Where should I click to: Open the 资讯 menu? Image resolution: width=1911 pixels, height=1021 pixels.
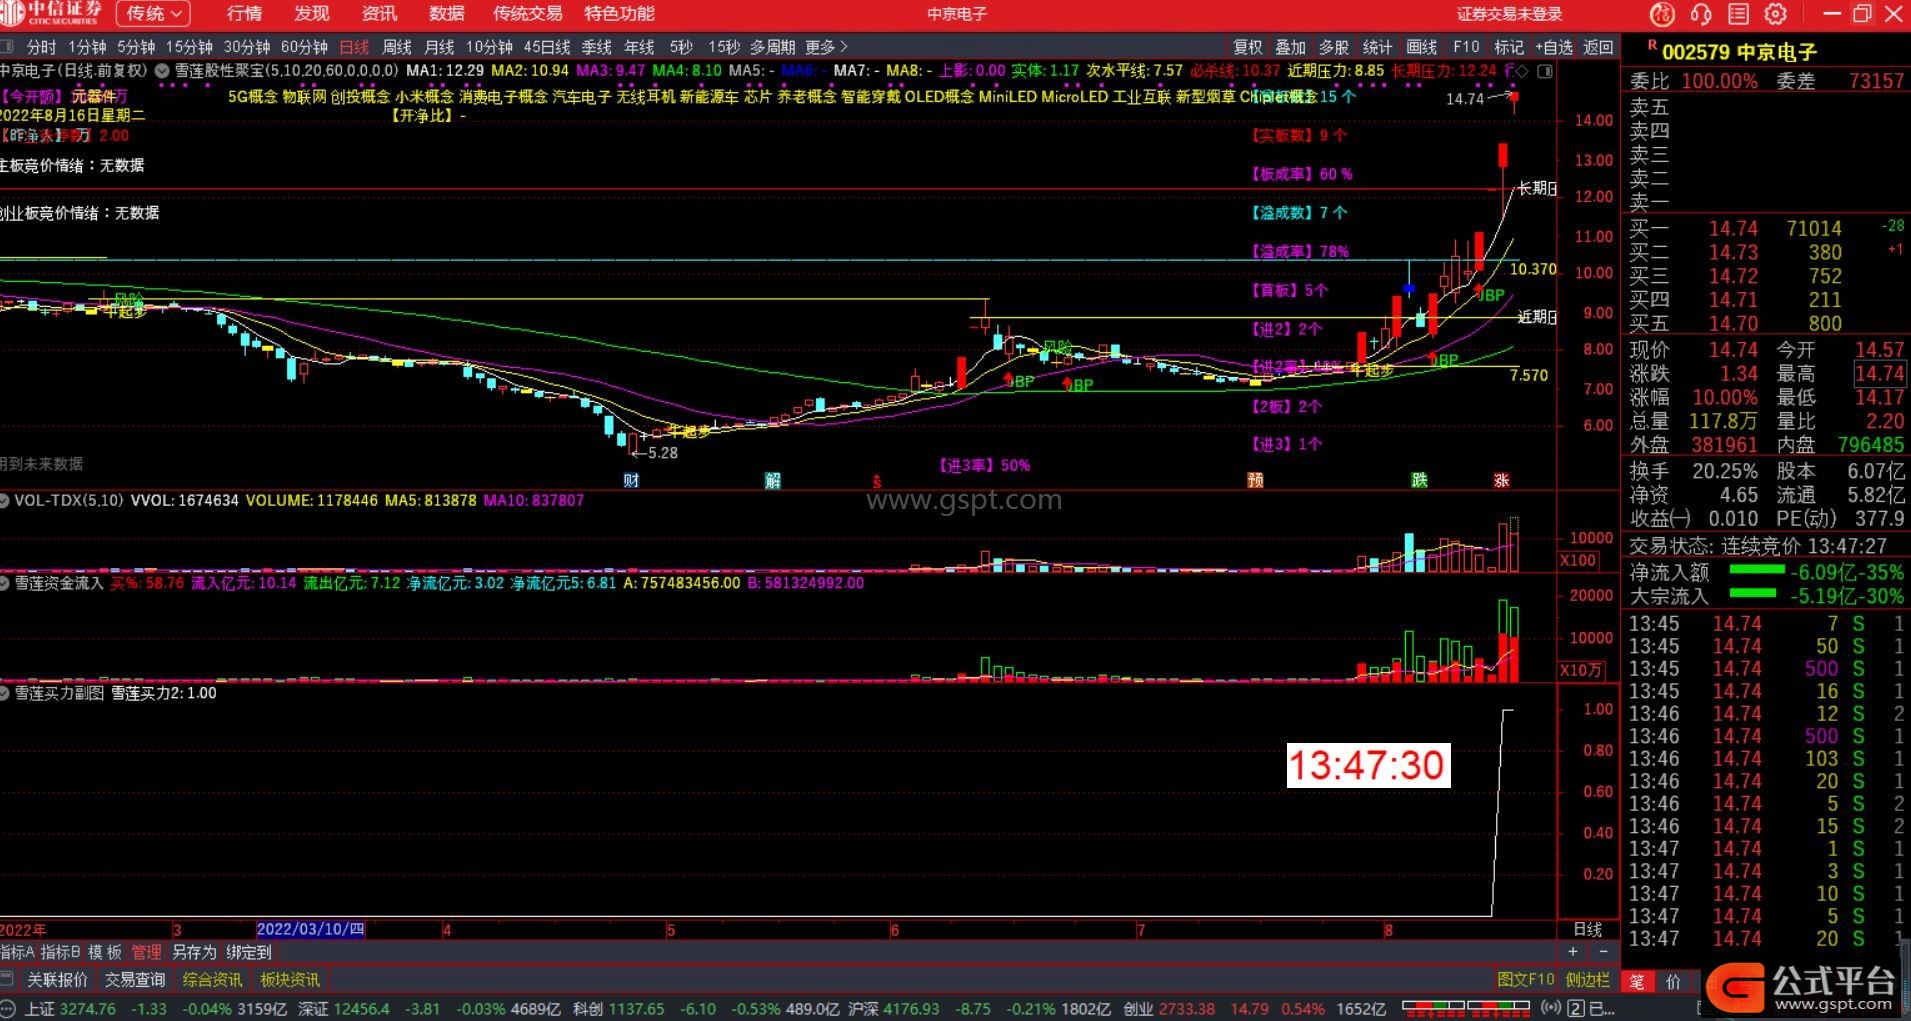(x=379, y=14)
